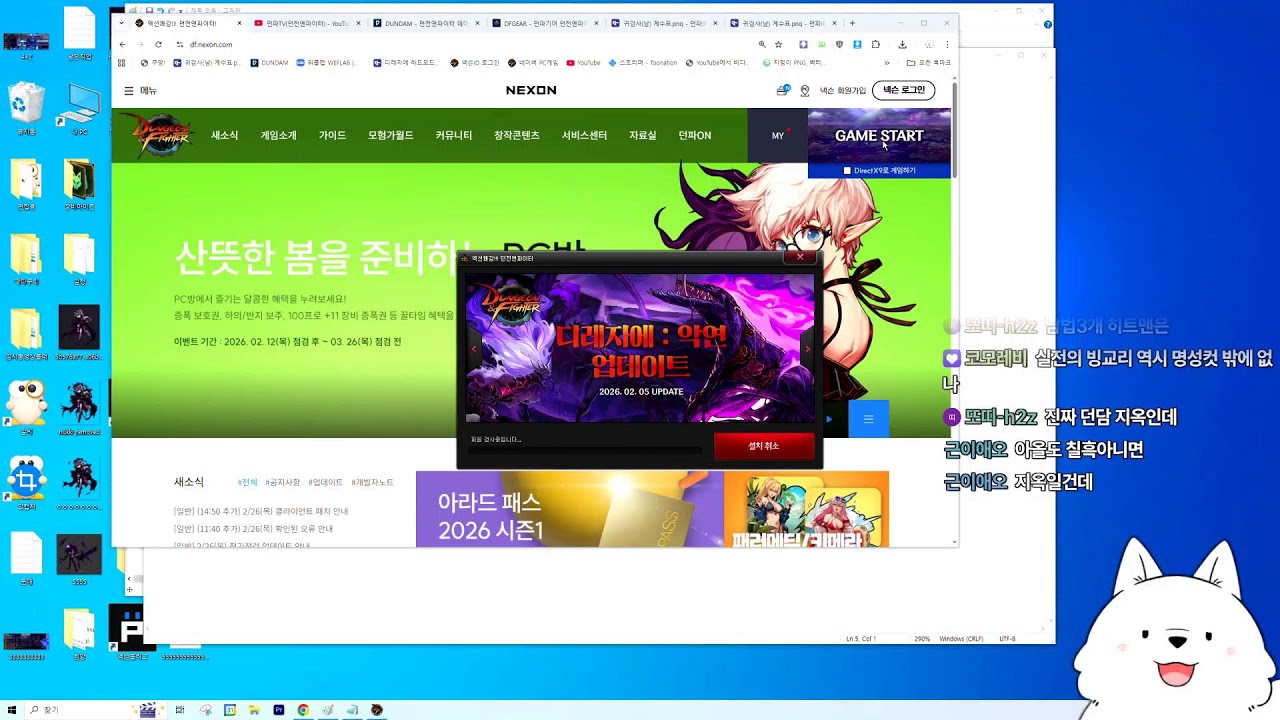Open the 넥슨 회원가입 link
Viewport: 1280px width, 720px height.
pos(843,91)
